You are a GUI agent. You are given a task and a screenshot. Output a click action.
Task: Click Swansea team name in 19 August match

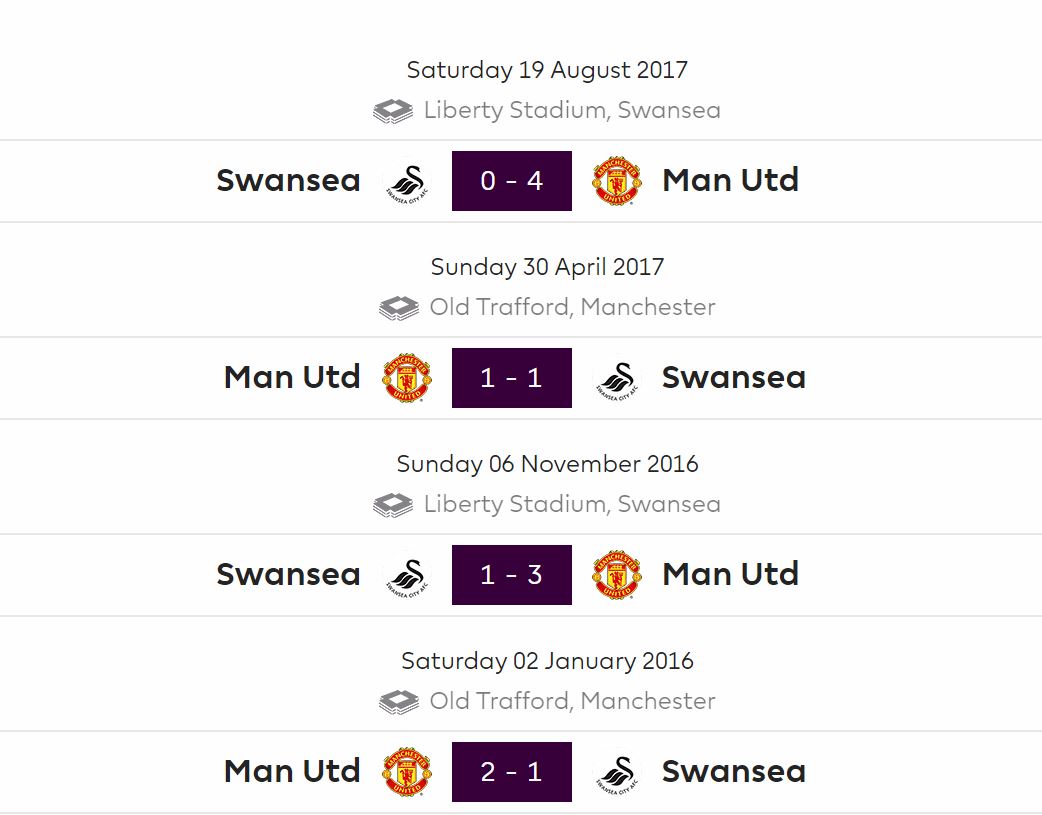click(x=288, y=180)
